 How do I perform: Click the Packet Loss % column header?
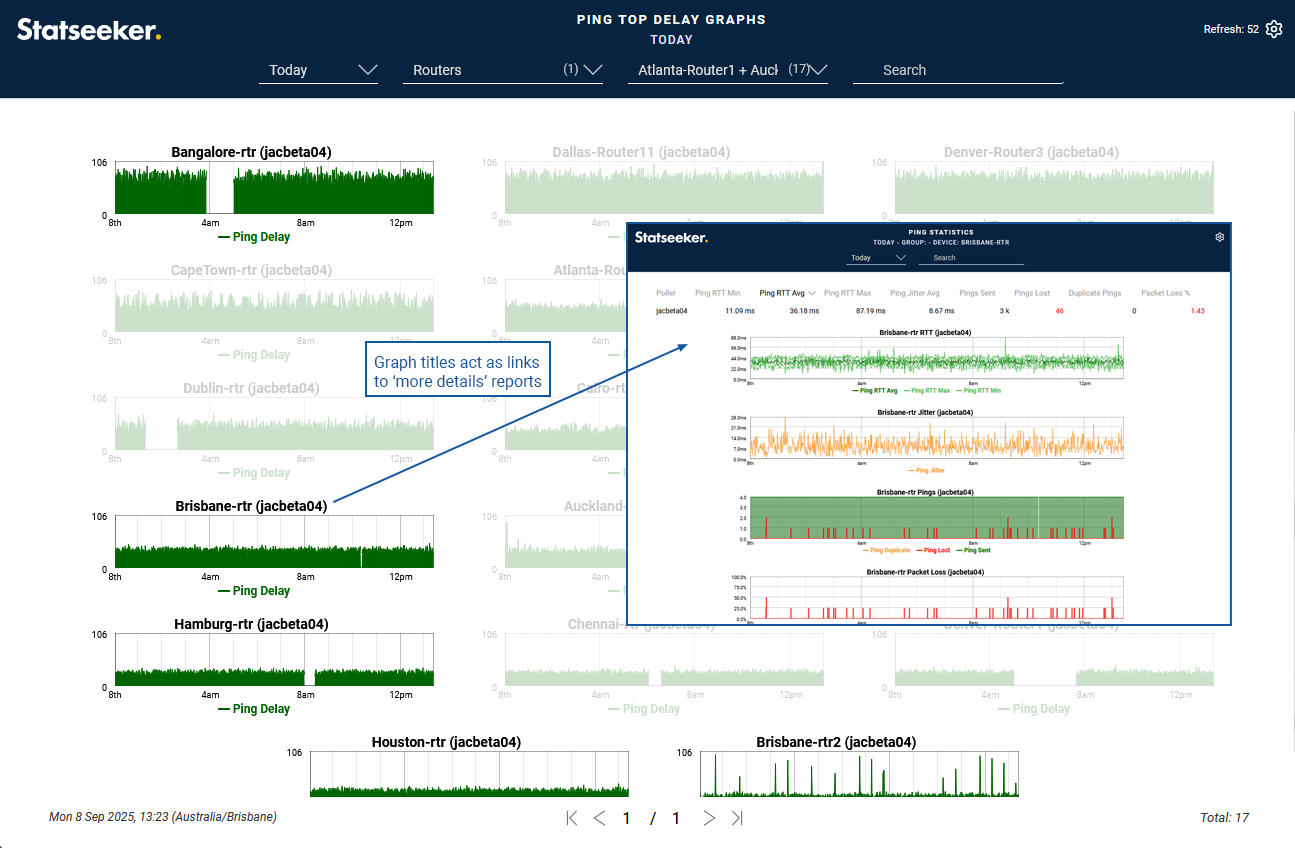pyautogui.click(x=1165, y=293)
